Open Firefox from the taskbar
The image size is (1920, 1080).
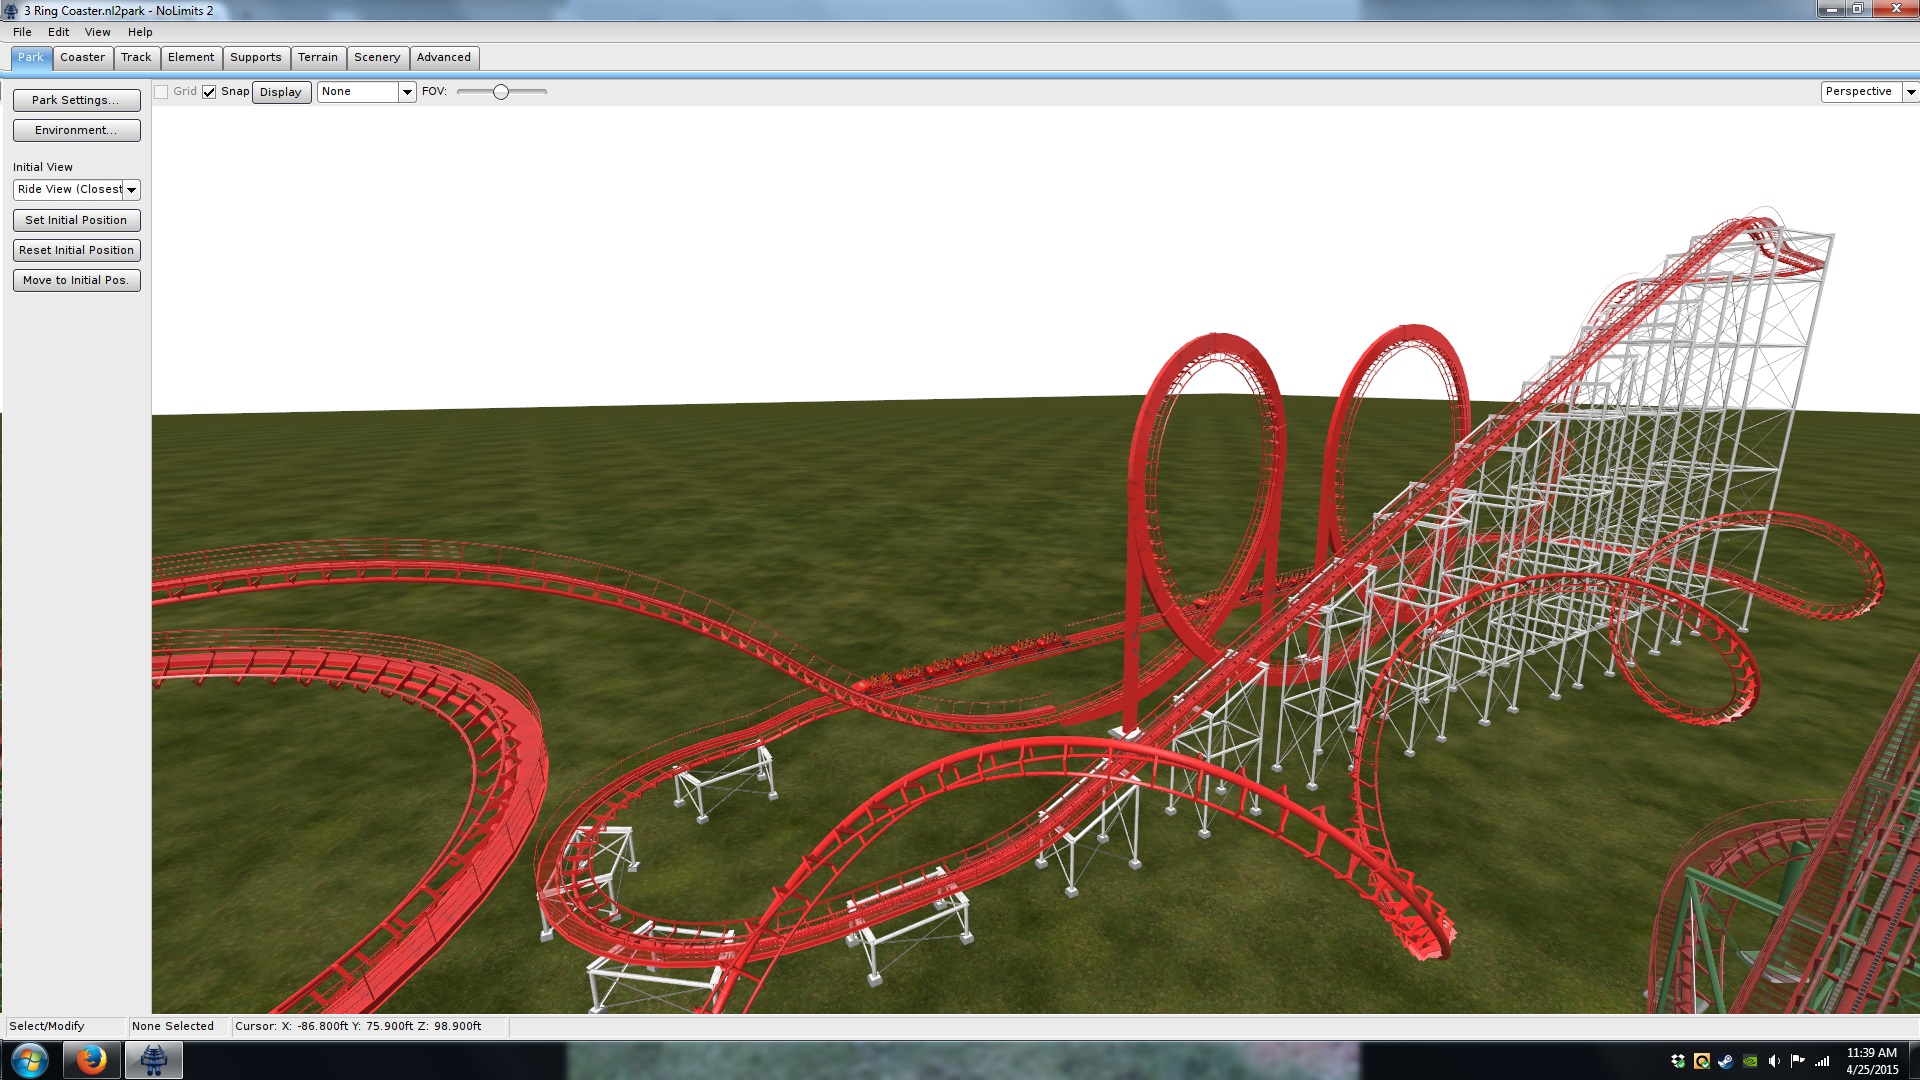[x=91, y=1060]
